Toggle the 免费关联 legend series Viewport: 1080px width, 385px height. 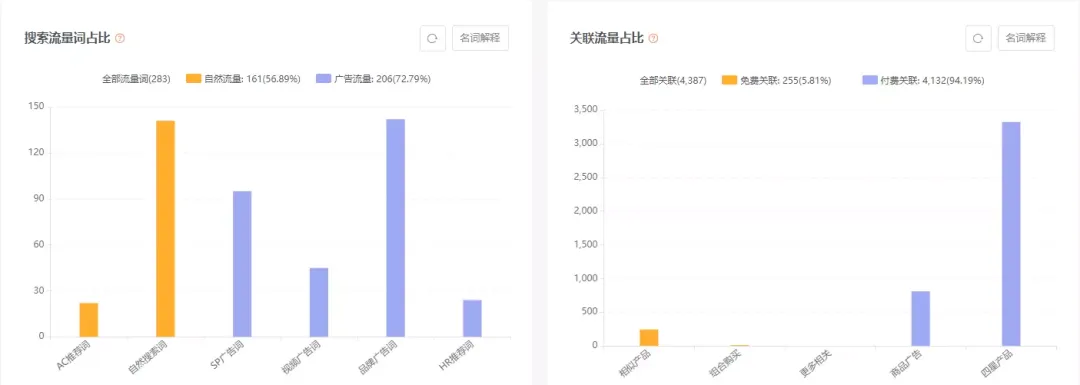click(776, 81)
